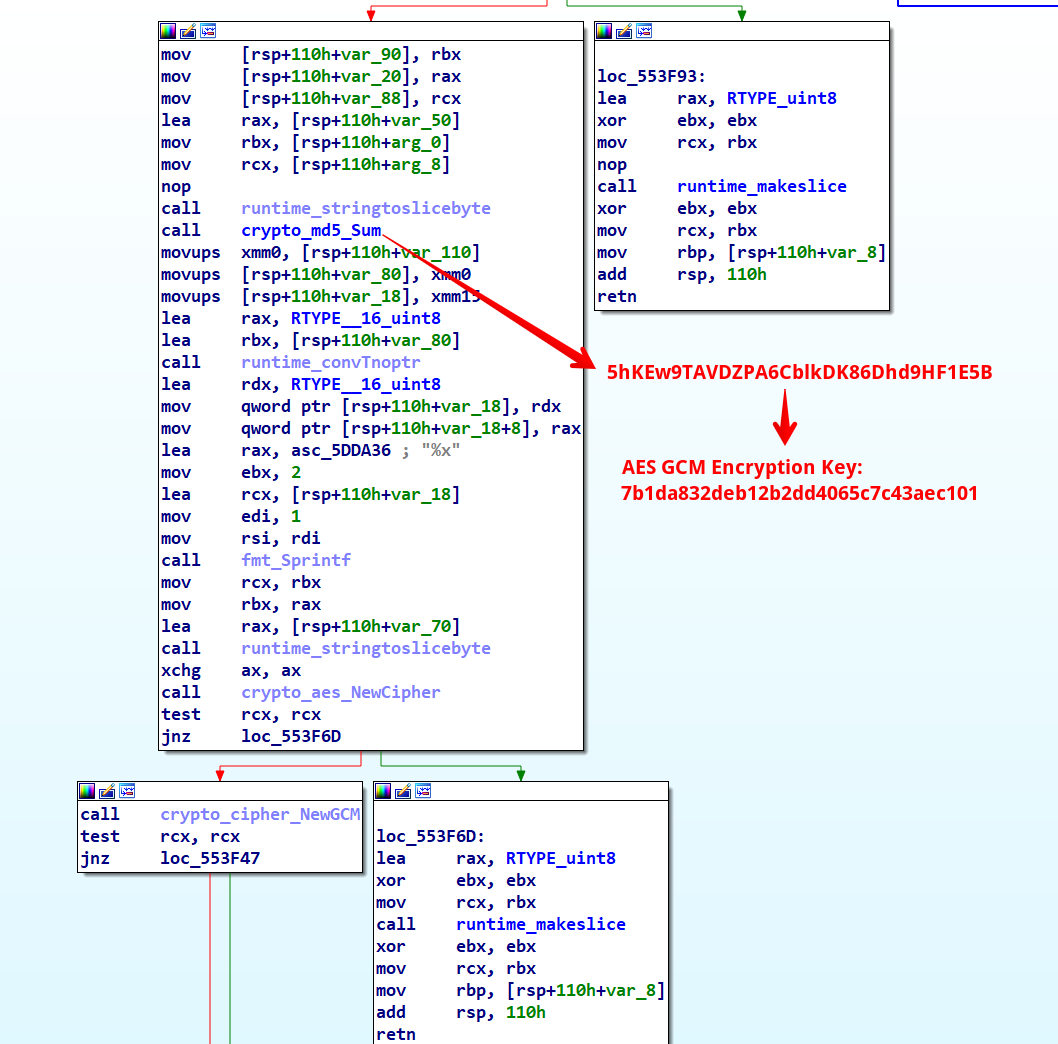Screen dimensions: 1058x1044
Task: Click pencil edit icon in crypto_md5_Sum block
Action: pyautogui.click(x=187, y=31)
